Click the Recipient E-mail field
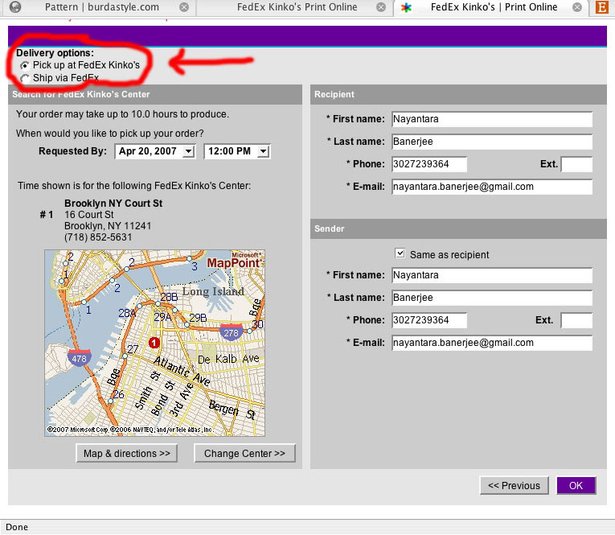 [x=492, y=187]
